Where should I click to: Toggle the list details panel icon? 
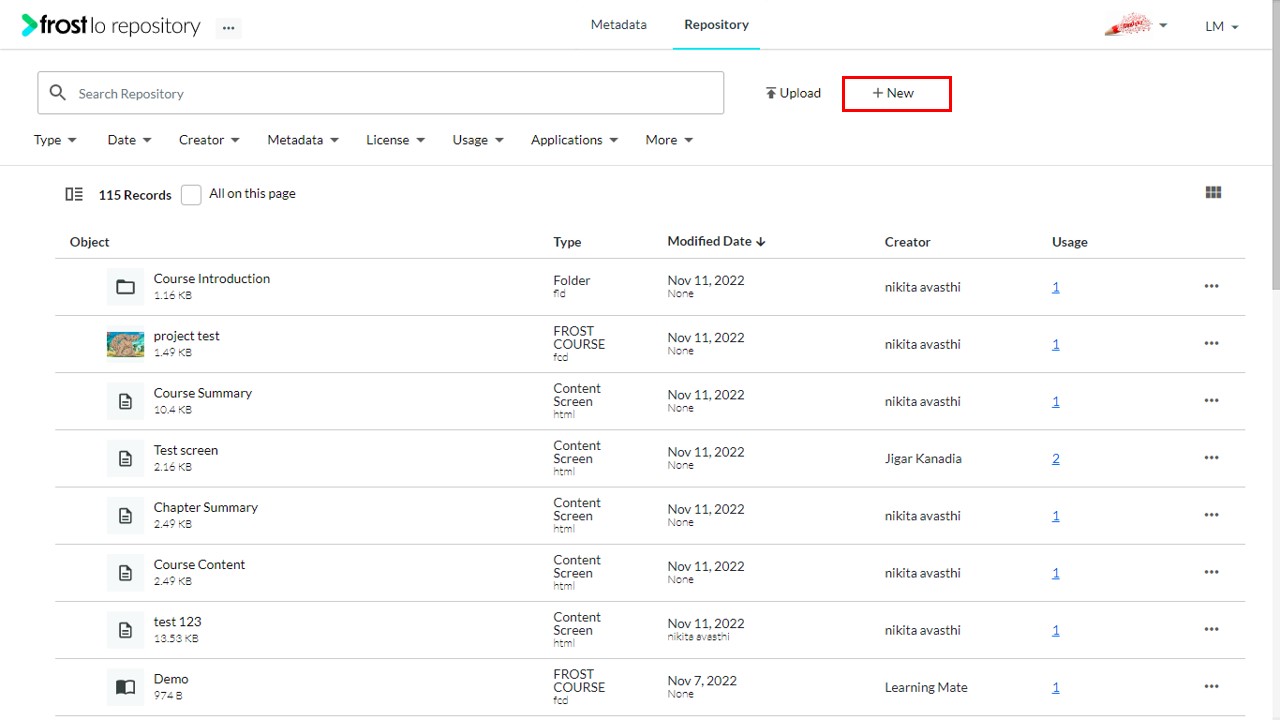pyautogui.click(x=74, y=194)
